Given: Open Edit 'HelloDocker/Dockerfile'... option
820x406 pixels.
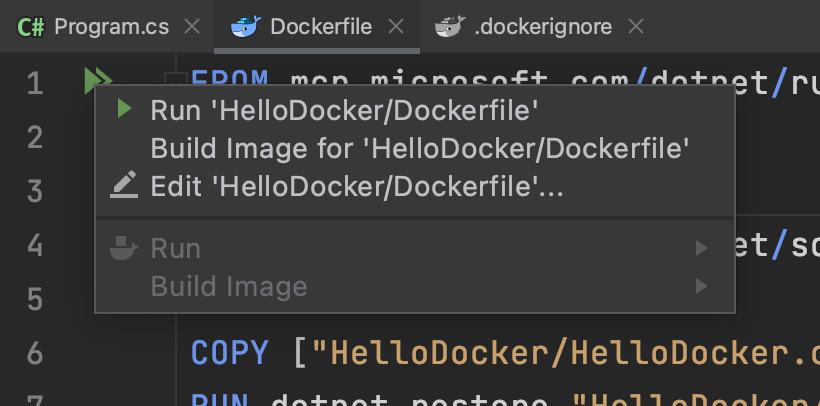Looking at the screenshot, I should 357,186.
